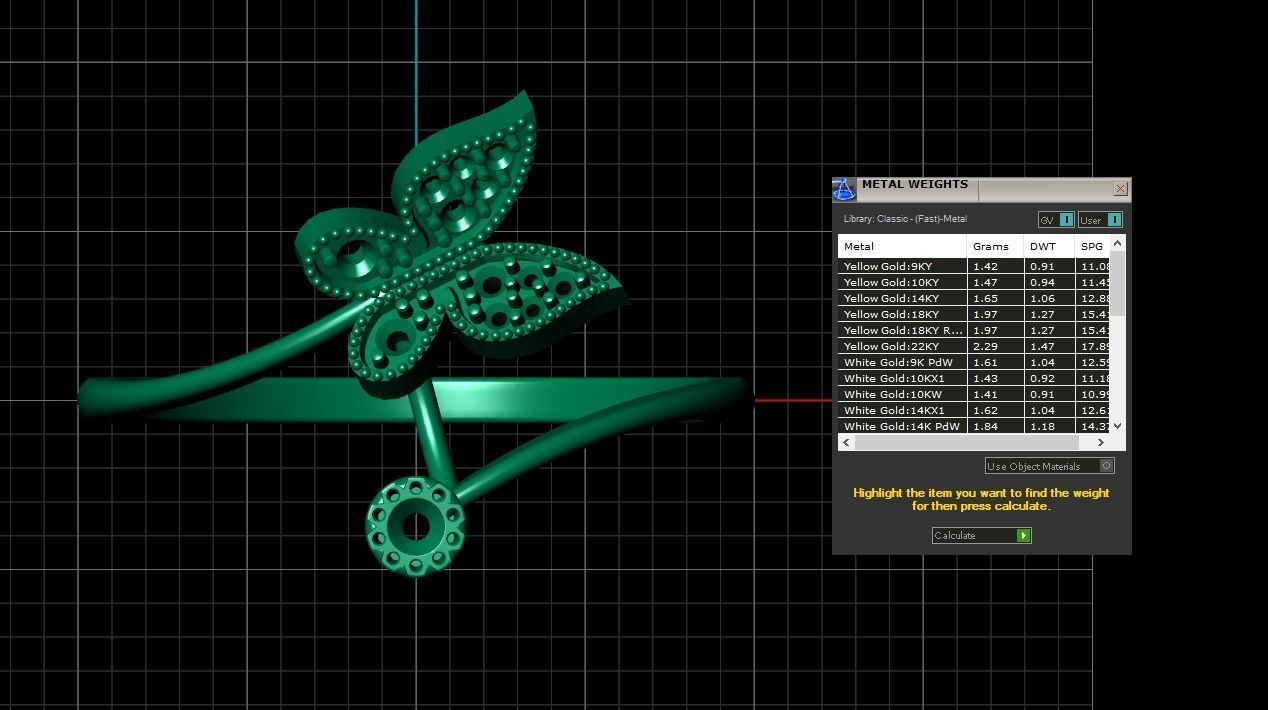Image resolution: width=1268 pixels, height=710 pixels.
Task: Click the 1.84 grams value for 14K PdW
Action: [985, 426]
